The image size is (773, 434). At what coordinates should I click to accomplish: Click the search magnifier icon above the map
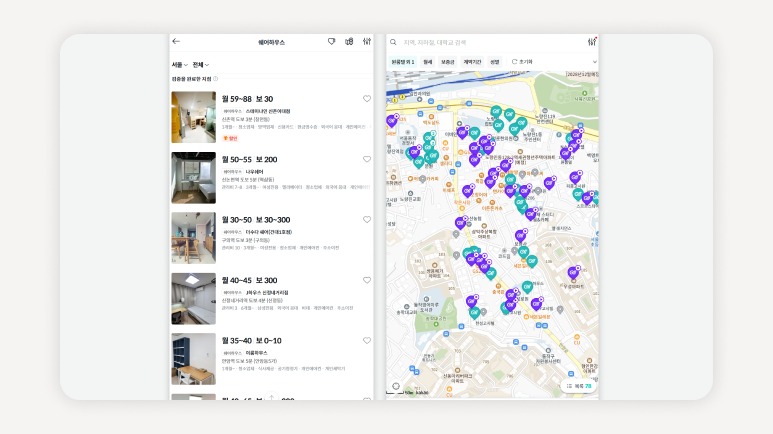pyautogui.click(x=393, y=42)
